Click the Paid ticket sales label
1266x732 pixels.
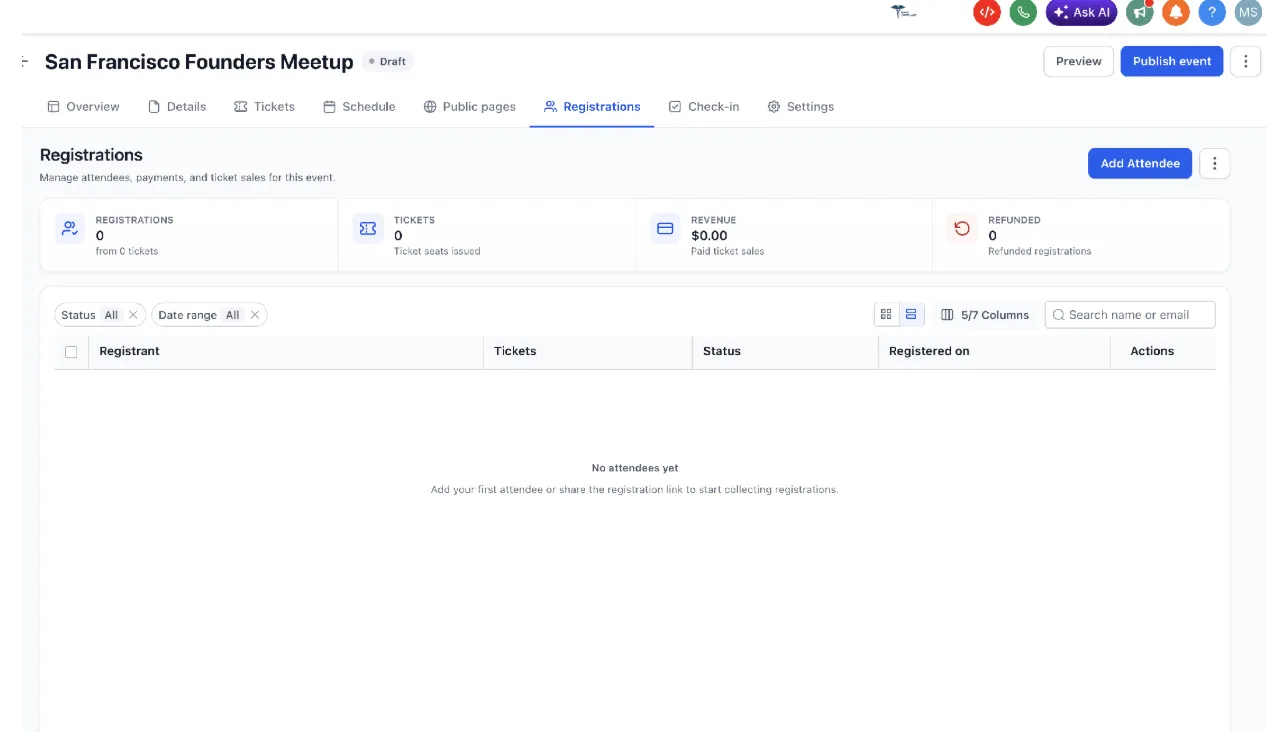tap(727, 251)
